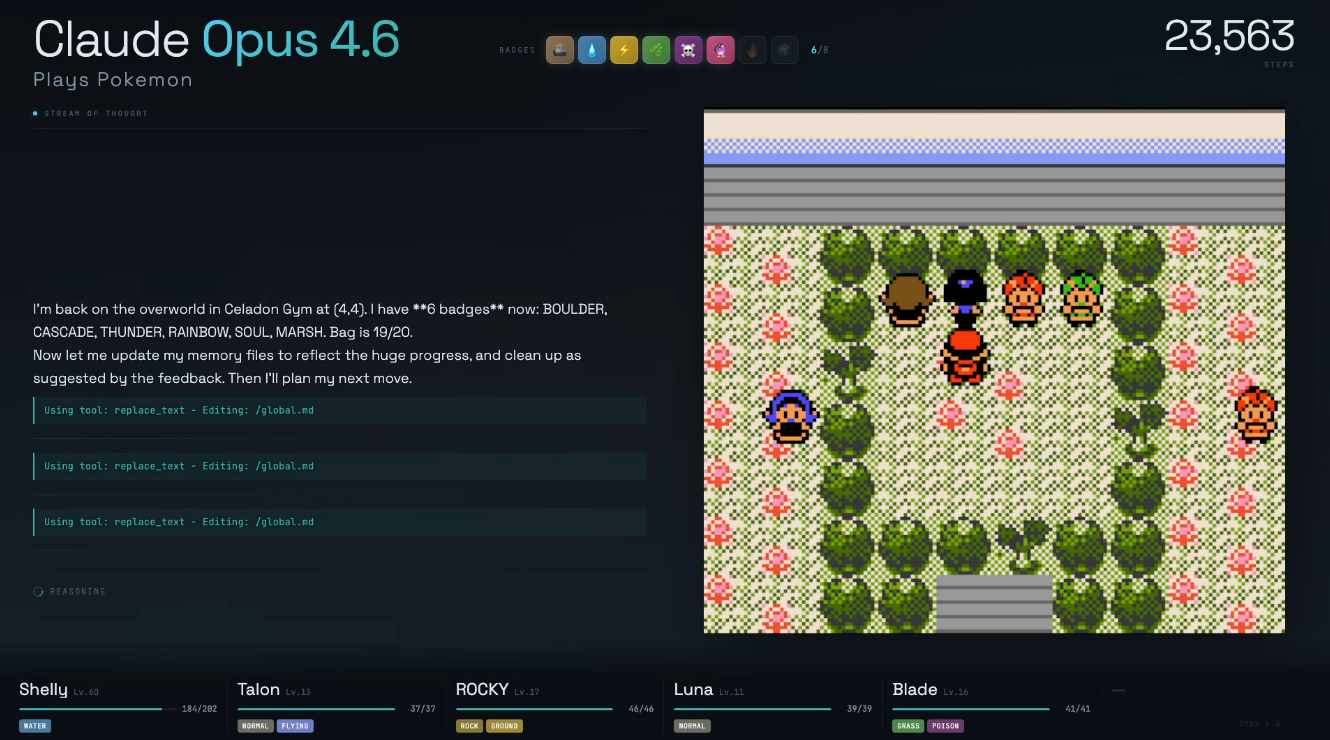The image size is (1330, 740).
Task: Click the 'Badges' label
Action: (518, 50)
